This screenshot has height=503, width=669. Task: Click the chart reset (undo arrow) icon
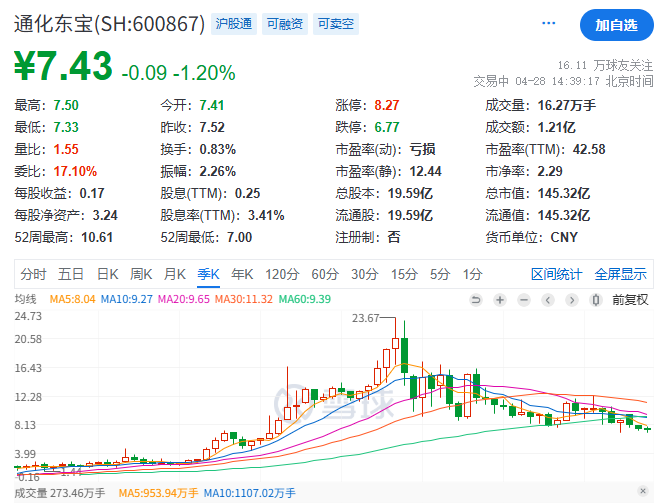[475, 300]
